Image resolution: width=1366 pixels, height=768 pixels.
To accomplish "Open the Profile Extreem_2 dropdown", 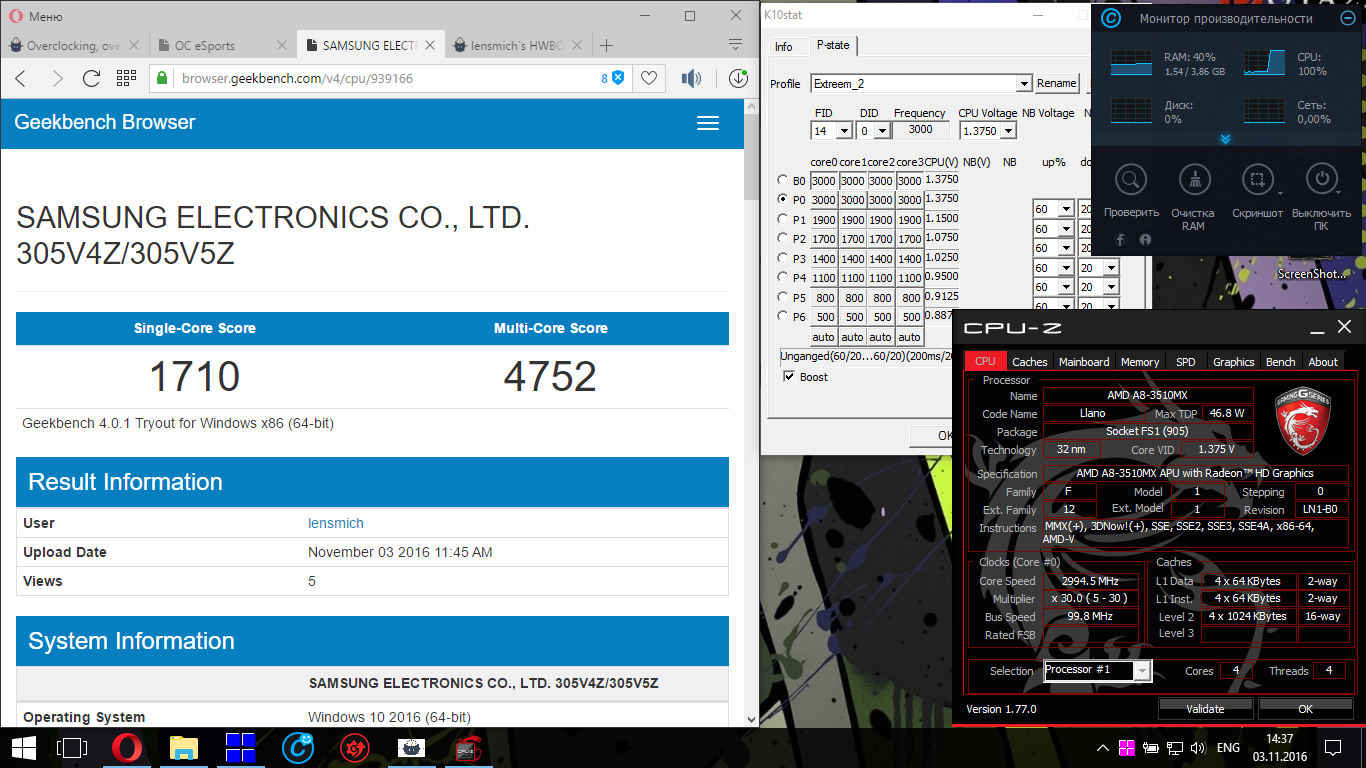I will pyautogui.click(x=1023, y=84).
